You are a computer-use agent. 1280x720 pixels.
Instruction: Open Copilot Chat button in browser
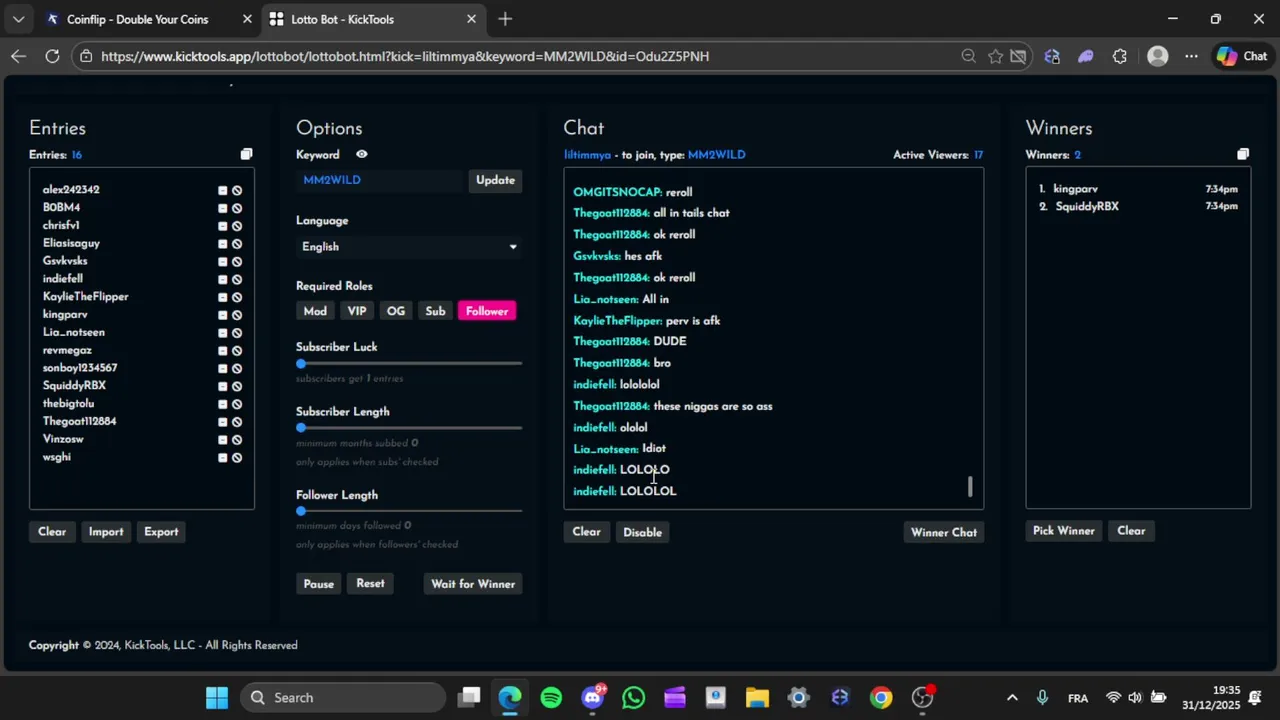coord(1243,56)
